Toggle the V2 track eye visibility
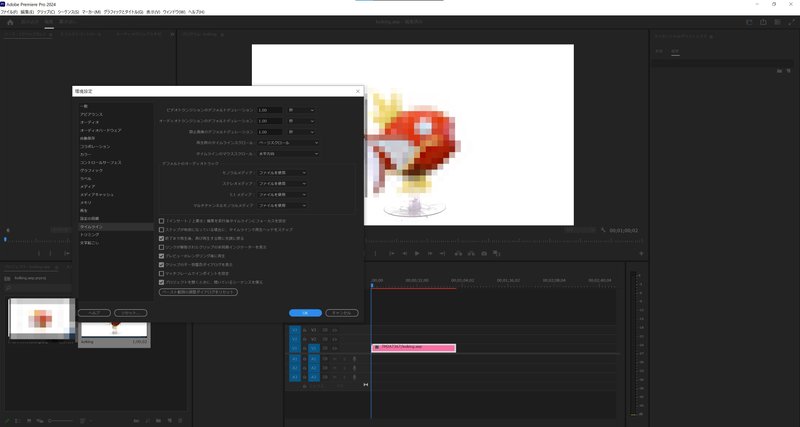Image resolution: width=800 pixels, height=427 pixels. 333,339
